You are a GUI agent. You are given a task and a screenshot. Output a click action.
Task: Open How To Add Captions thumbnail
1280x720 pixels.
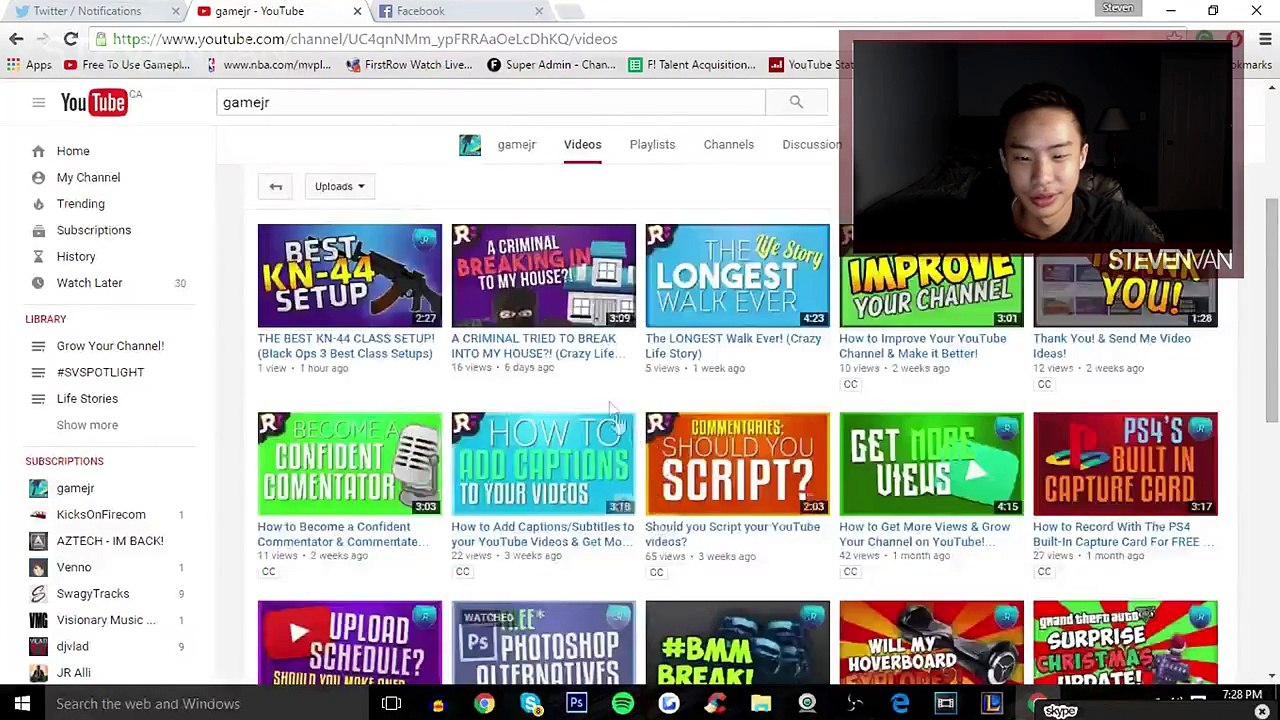[543, 464]
